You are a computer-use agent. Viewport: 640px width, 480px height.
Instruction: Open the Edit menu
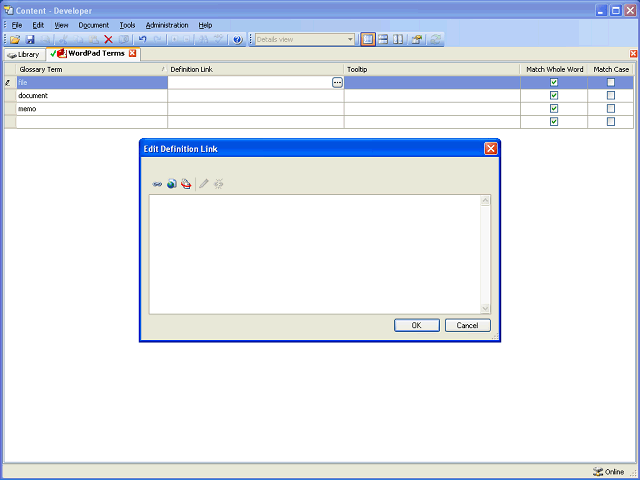click(38, 25)
